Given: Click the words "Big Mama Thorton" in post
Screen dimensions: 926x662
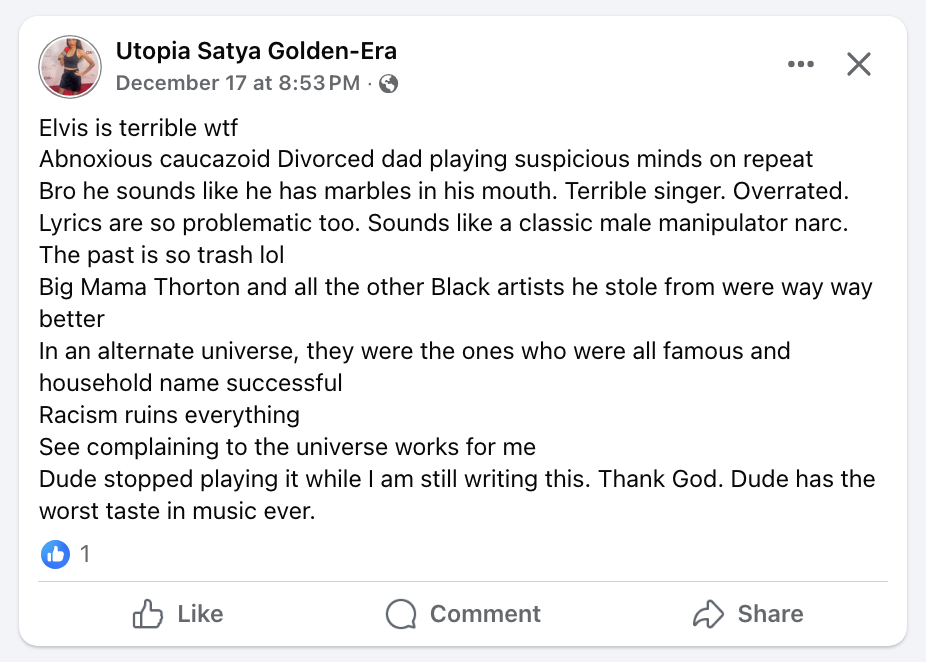Looking at the screenshot, I should pos(127,287).
